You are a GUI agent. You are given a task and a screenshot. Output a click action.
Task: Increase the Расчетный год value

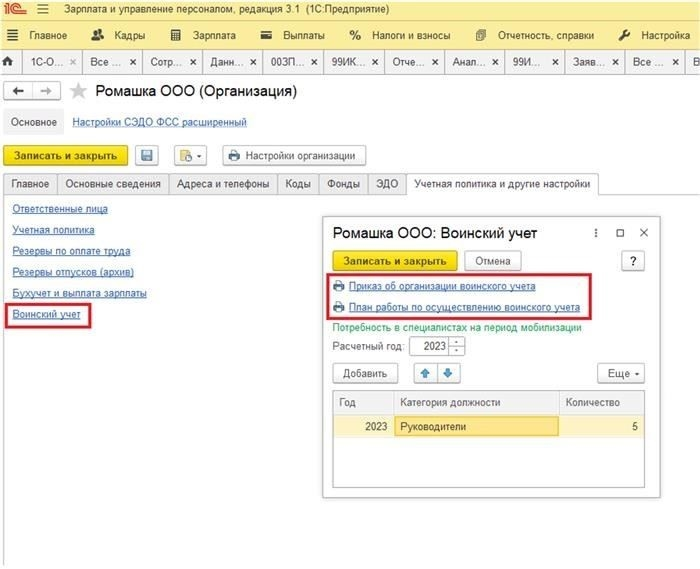click(456, 341)
